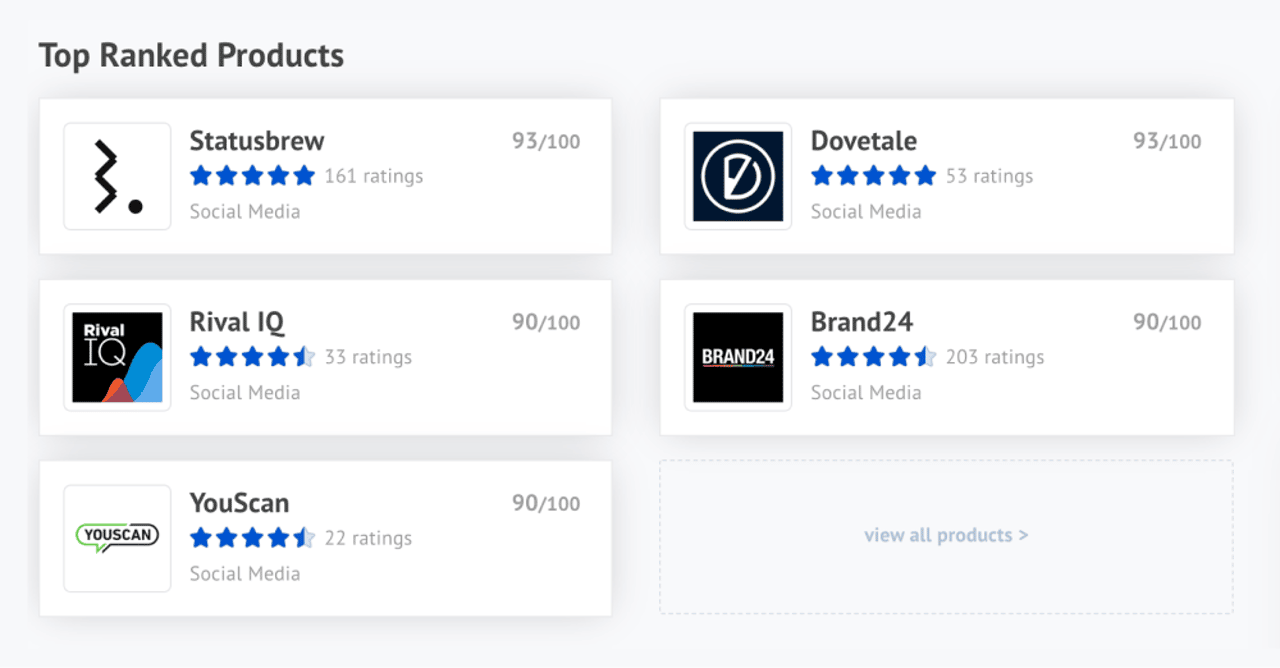This screenshot has width=1280, height=668.
Task: Open the Brand24 product title link
Action: pyautogui.click(x=861, y=322)
